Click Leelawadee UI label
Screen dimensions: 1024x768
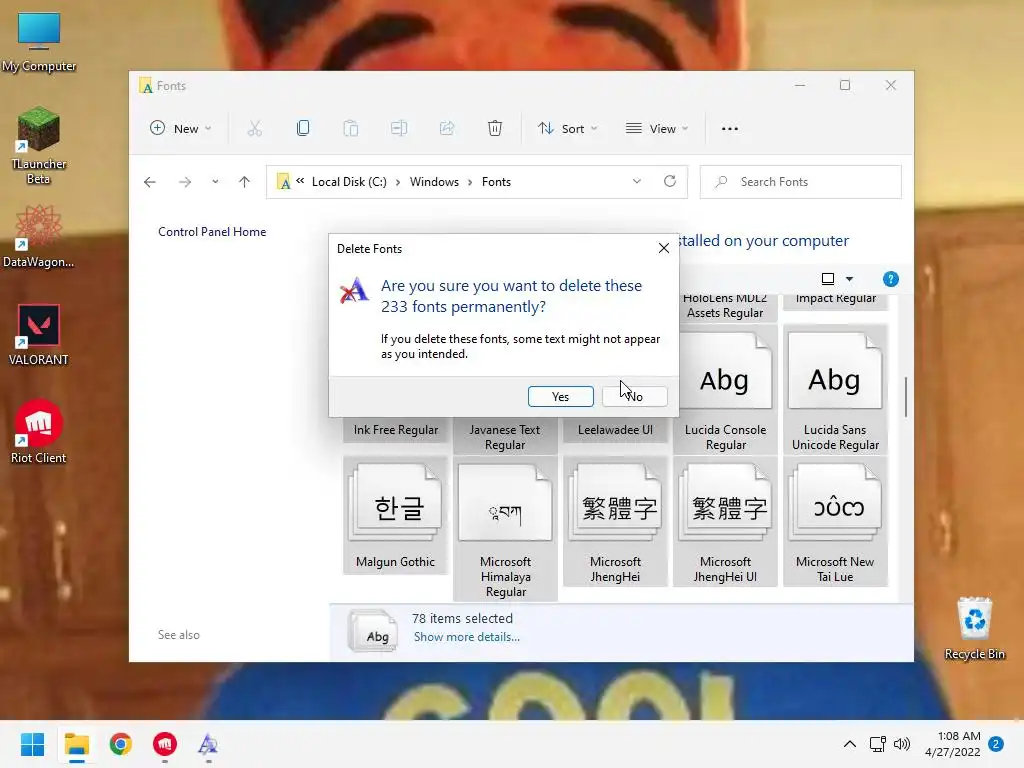click(615, 430)
